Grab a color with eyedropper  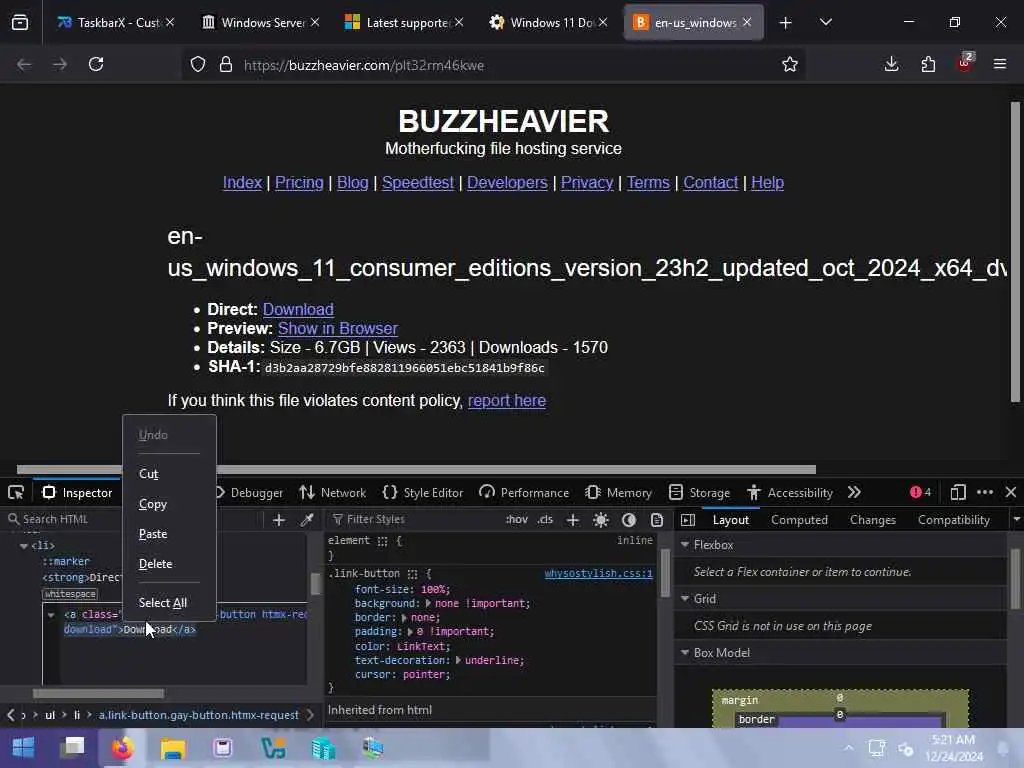click(x=306, y=520)
